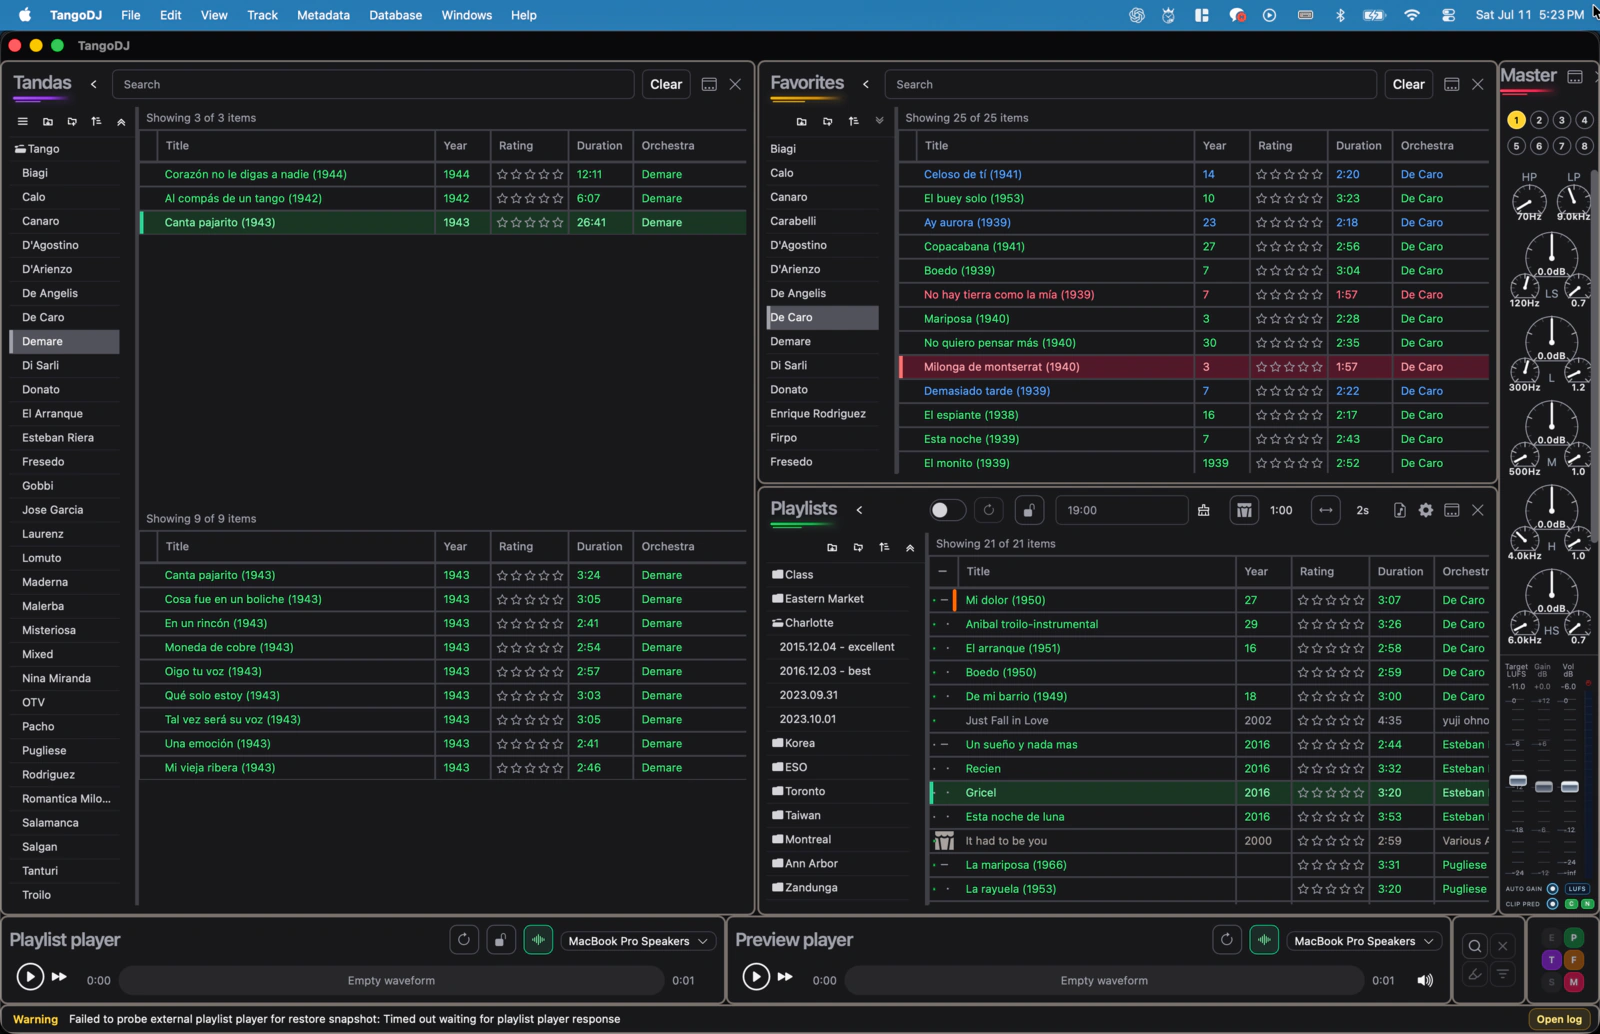Click the orange F round button
Screen dimensions: 1600x1034
(1574, 960)
